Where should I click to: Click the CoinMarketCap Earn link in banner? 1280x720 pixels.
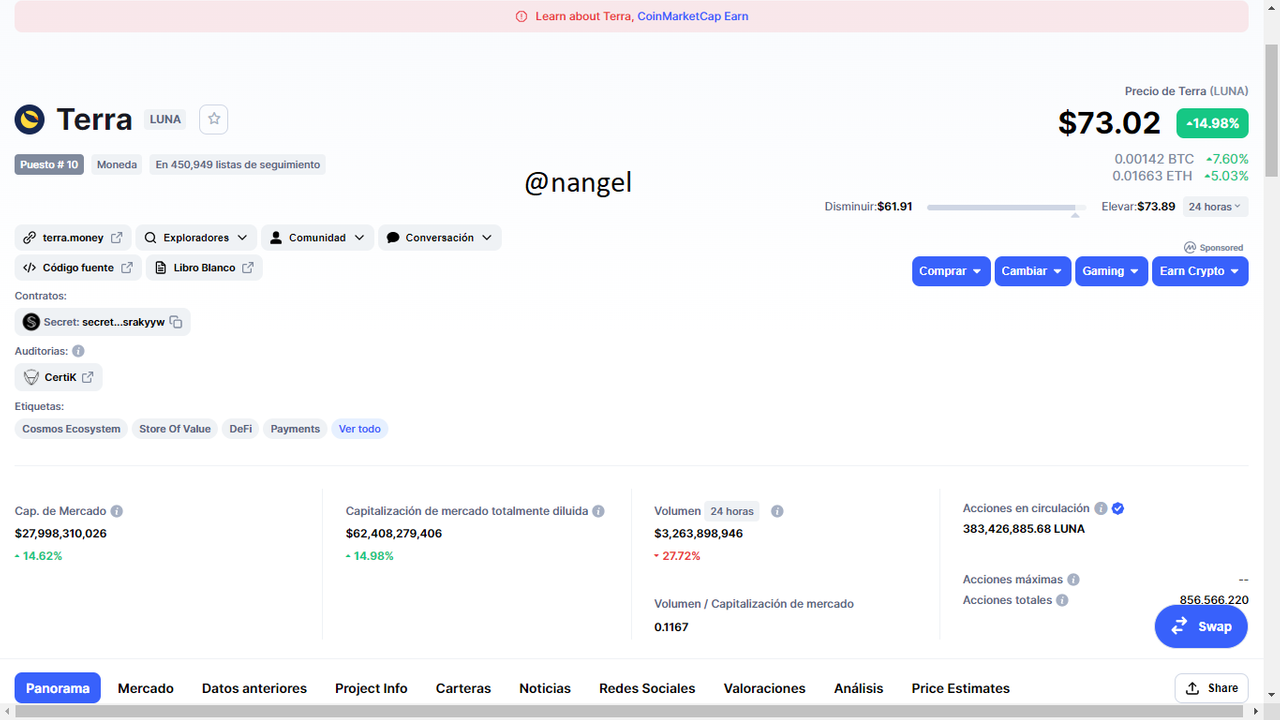click(693, 16)
